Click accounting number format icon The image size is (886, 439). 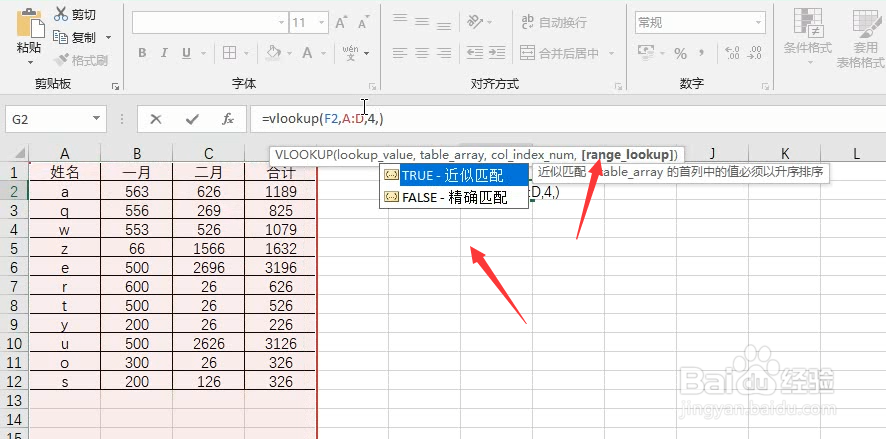click(x=645, y=53)
